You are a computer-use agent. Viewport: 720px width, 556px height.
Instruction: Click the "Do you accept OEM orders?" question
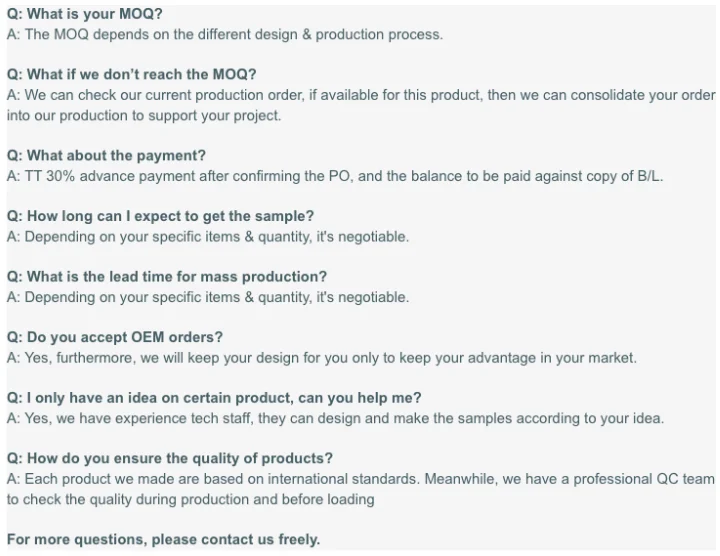(115, 337)
